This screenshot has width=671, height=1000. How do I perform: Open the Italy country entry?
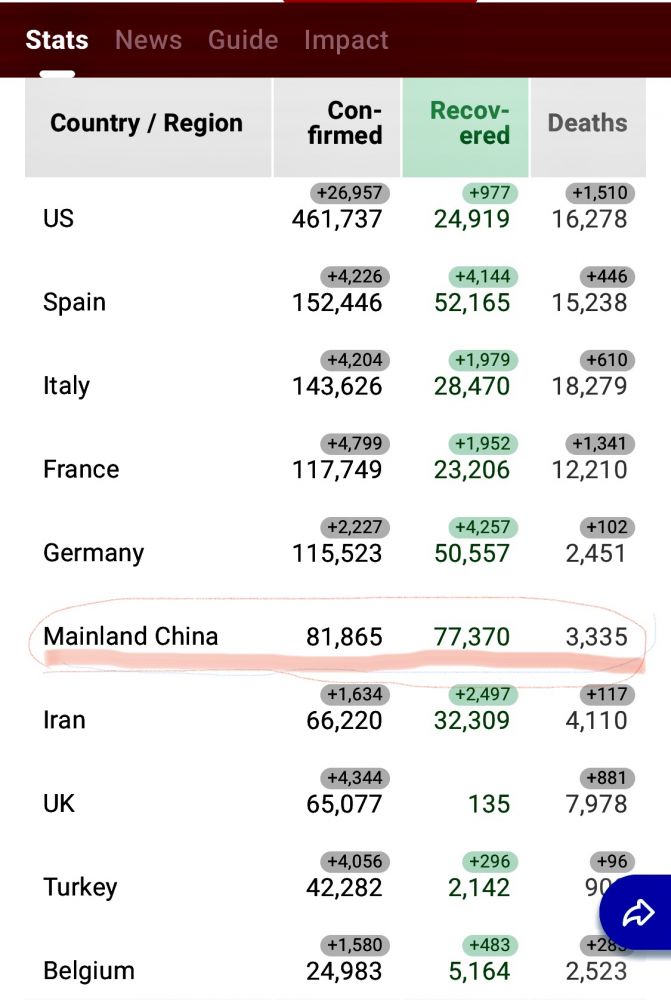[x=66, y=386]
